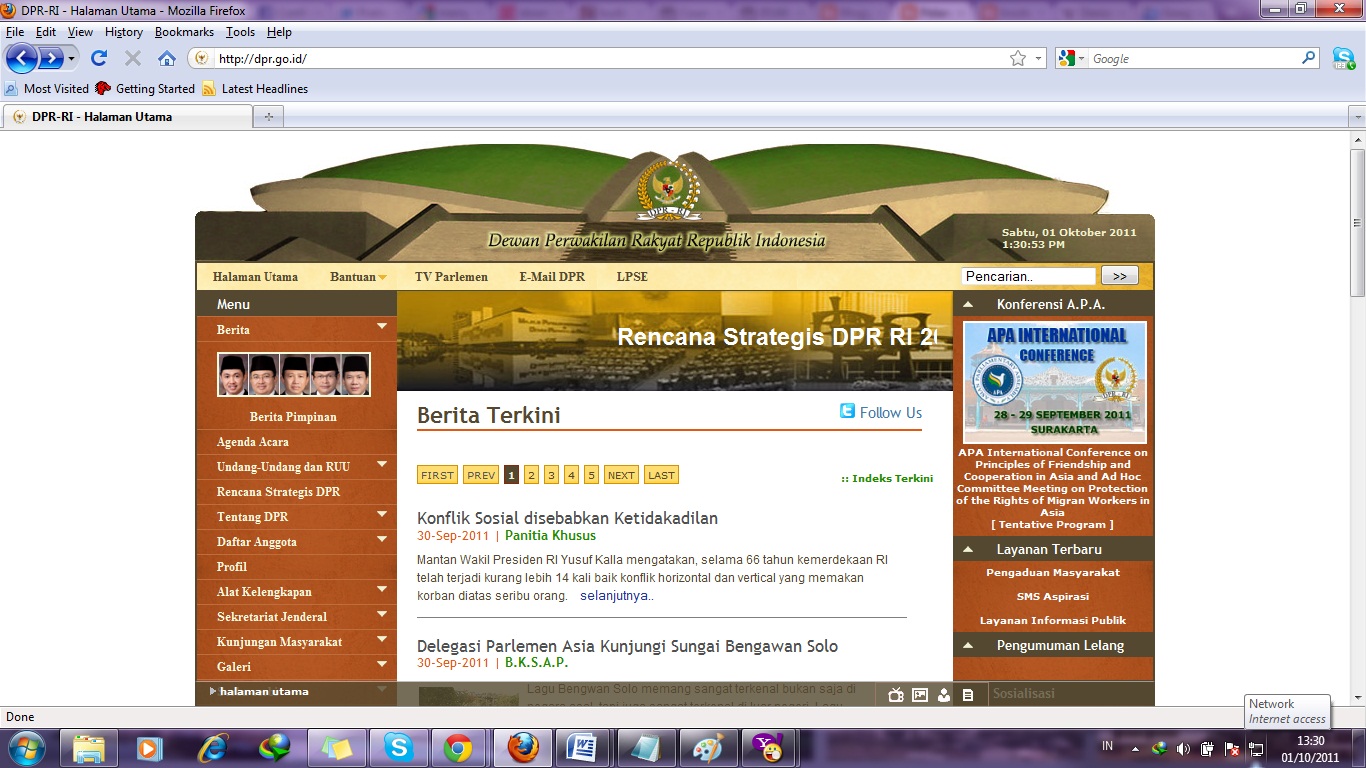Open the TV icon in bottom page bar
Screen dimensions: 1366x768
click(896, 695)
